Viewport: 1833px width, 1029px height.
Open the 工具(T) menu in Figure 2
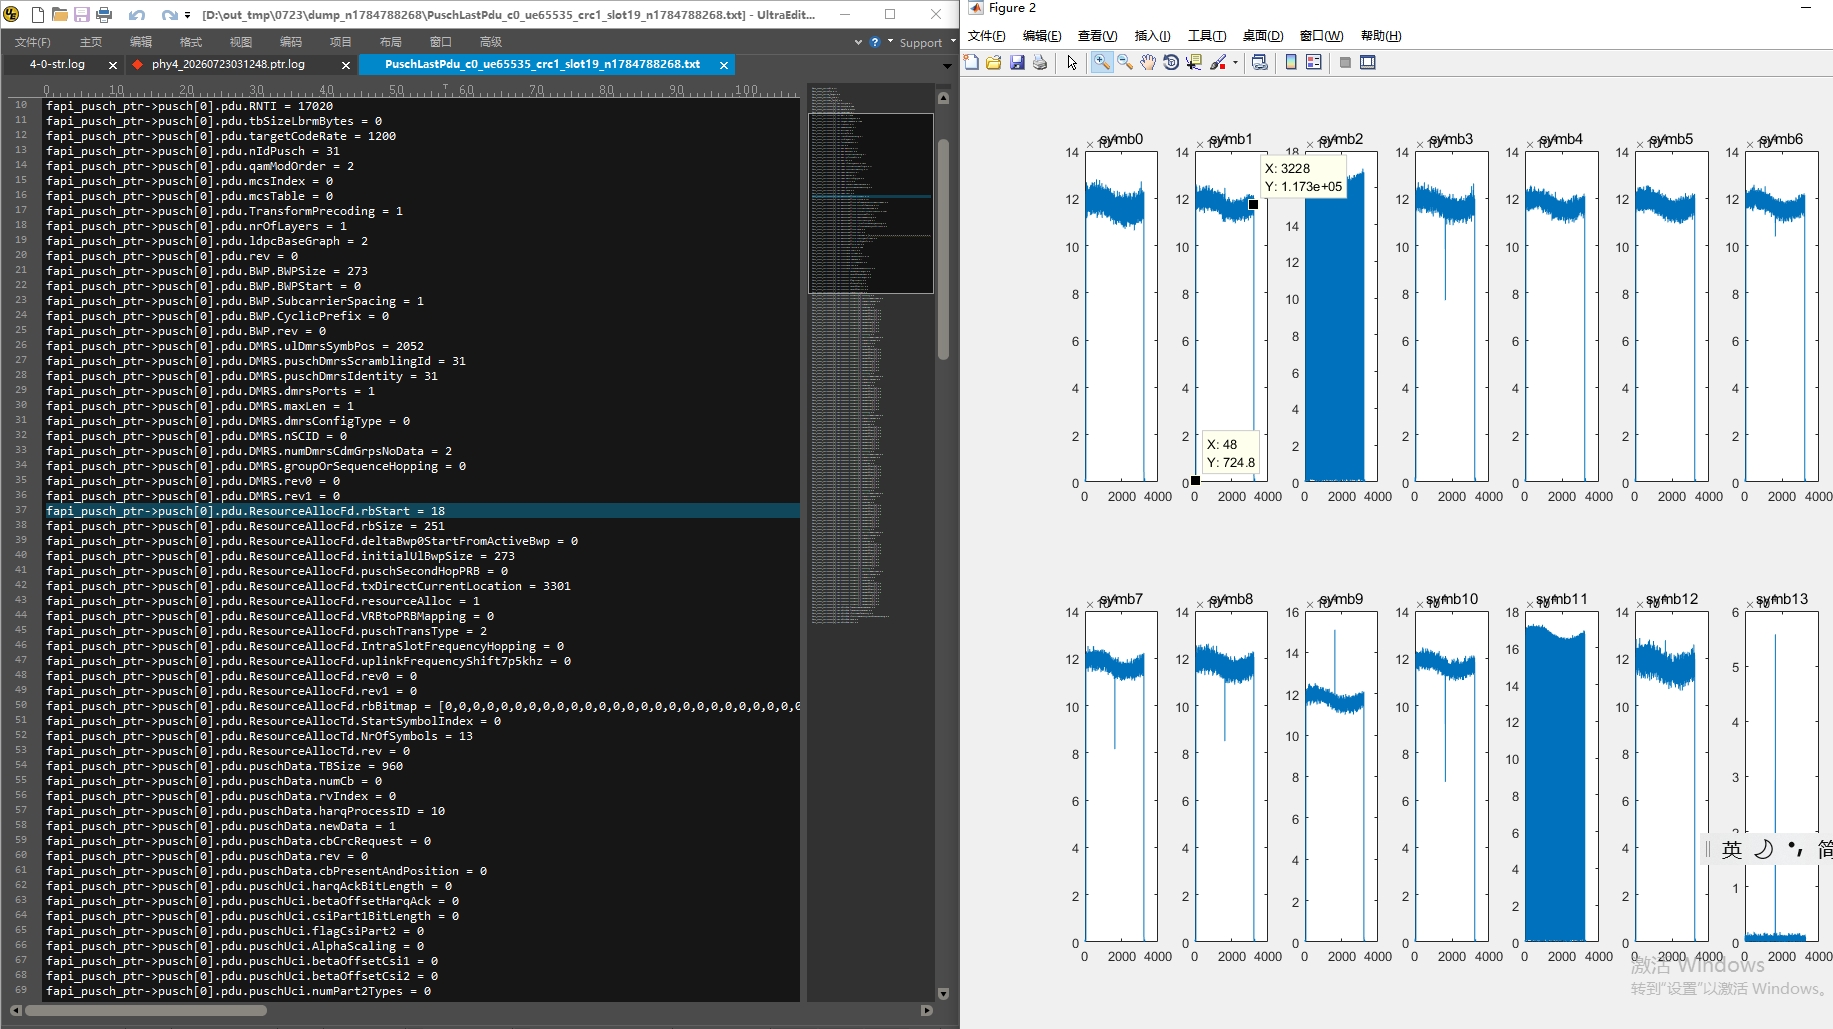pyautogui.click(x=1207, y=36)
